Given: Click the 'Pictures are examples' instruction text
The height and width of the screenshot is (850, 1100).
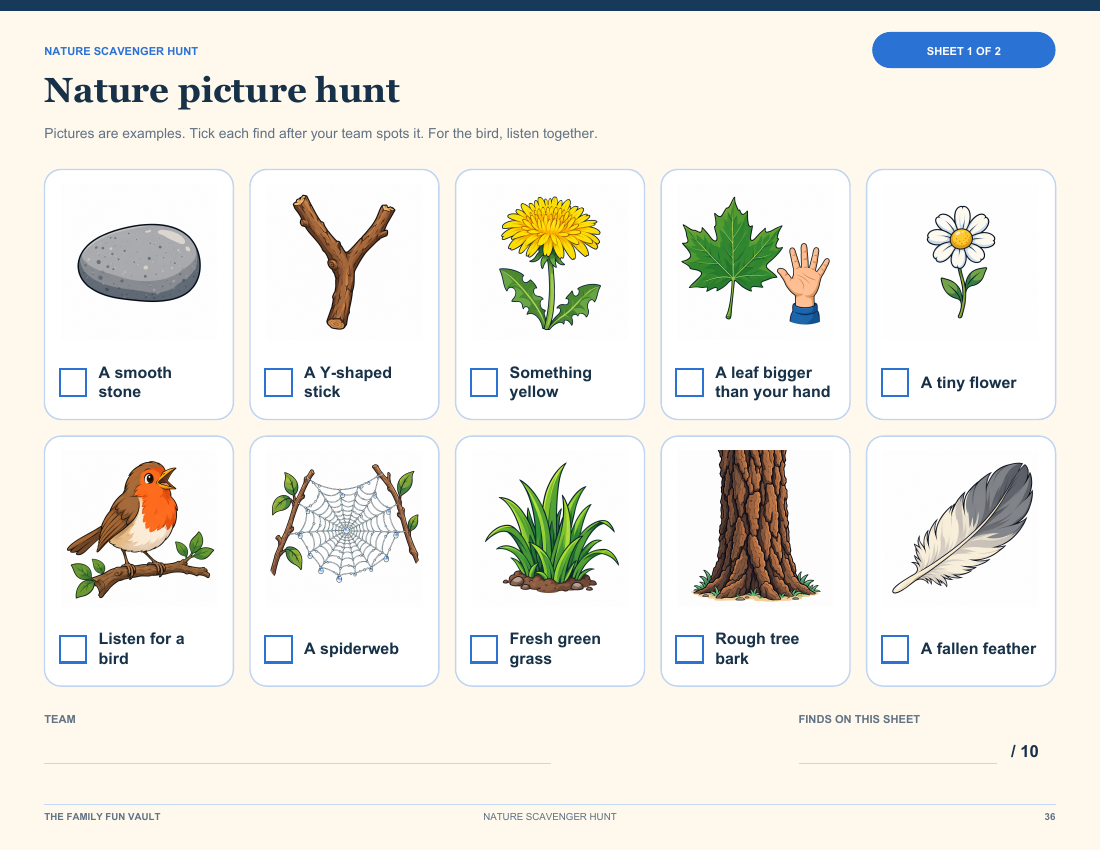Looking at the screenshot, I should tap(321, 133).
